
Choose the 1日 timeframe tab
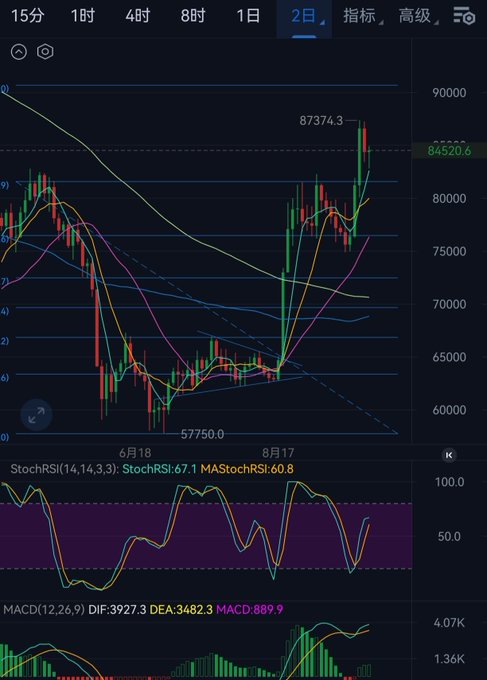(248, 16)
